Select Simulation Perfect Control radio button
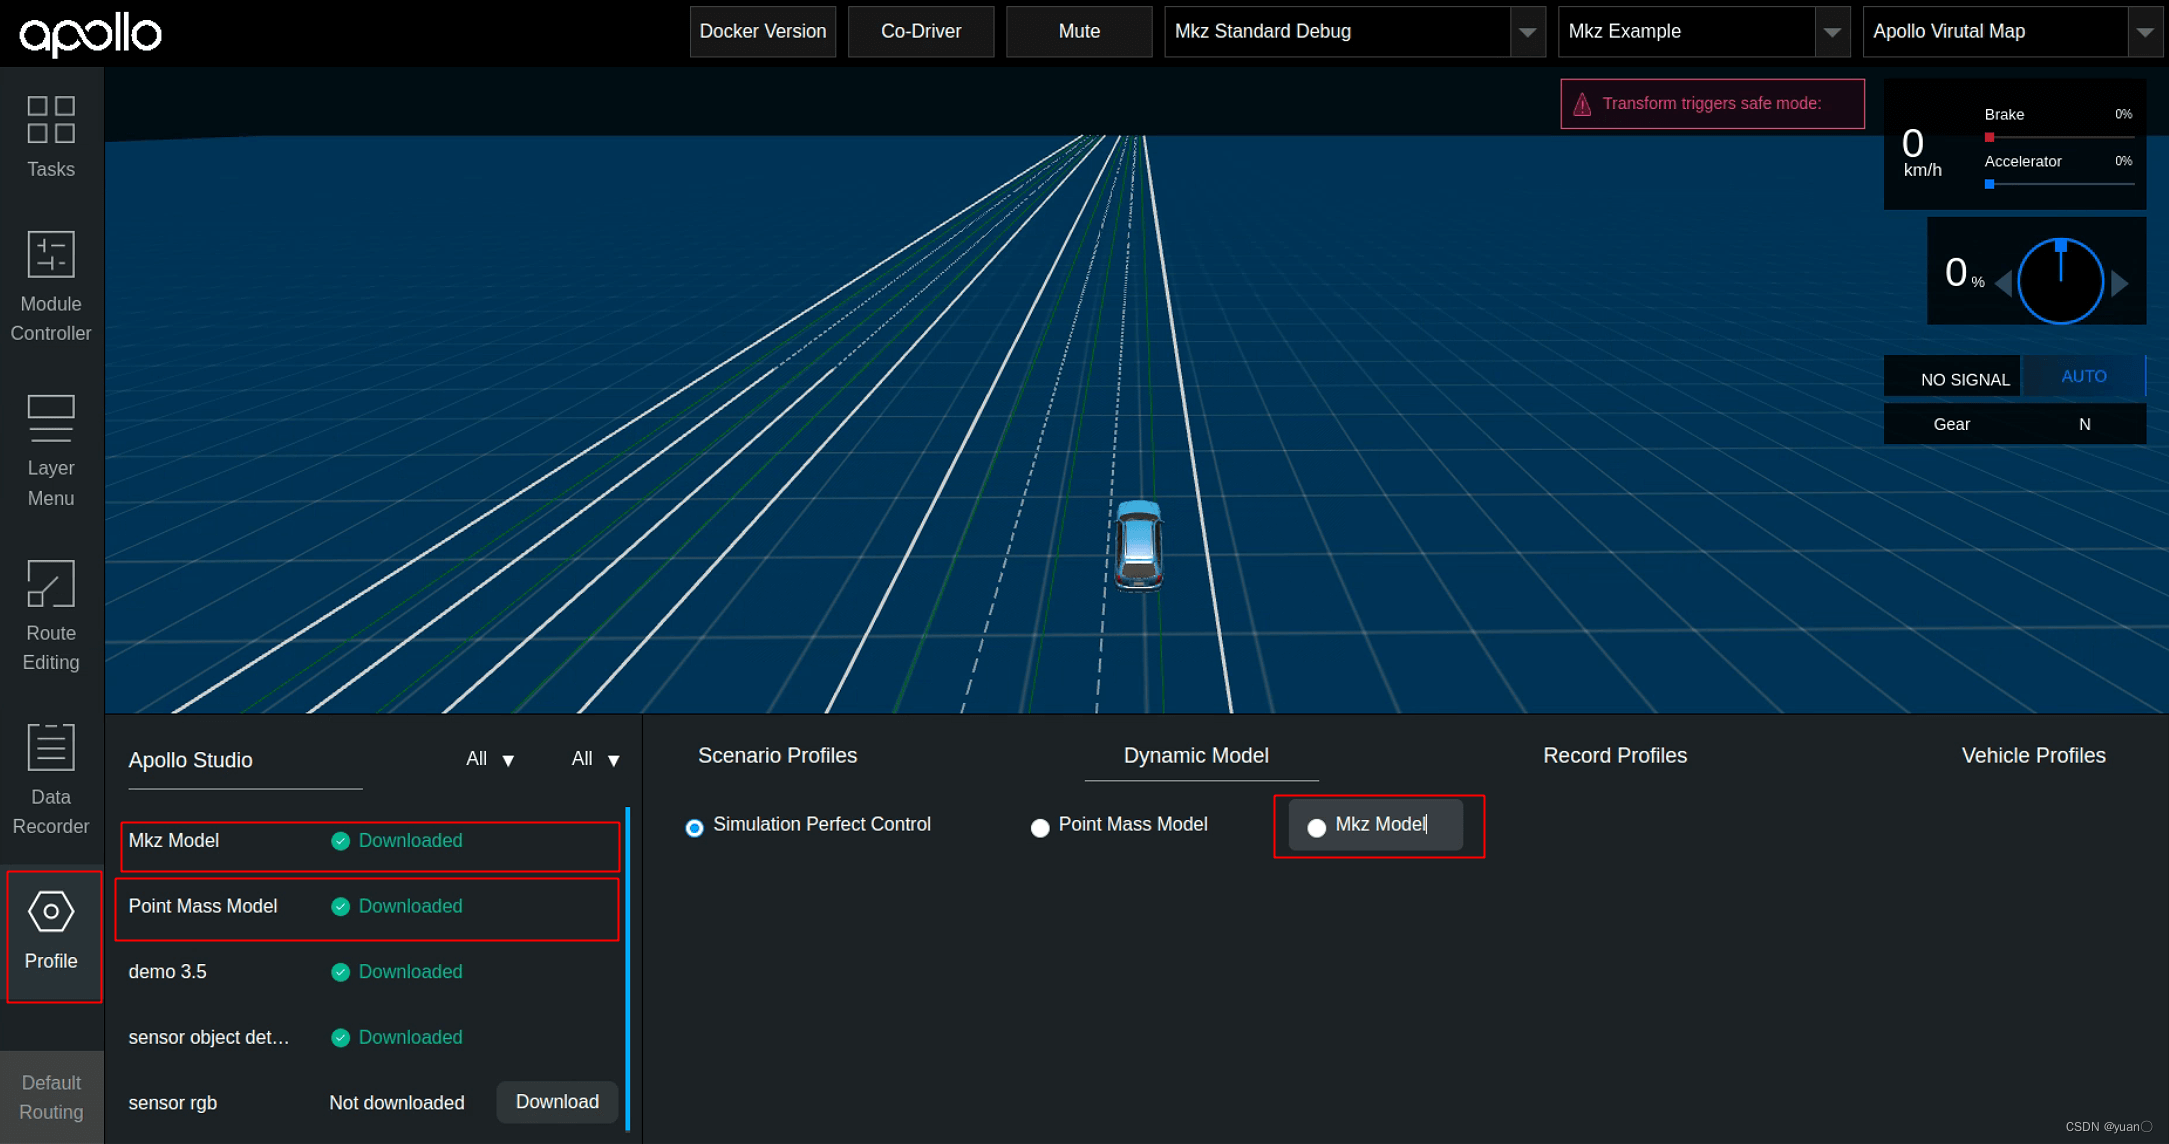 [x=694, y=828]
